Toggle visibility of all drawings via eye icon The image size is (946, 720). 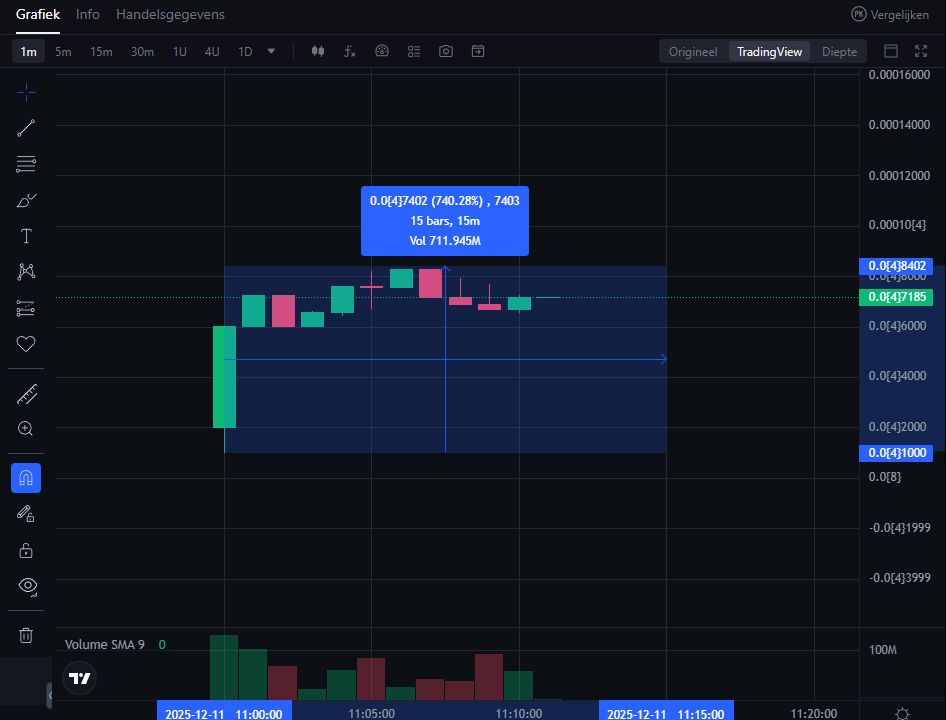(25, 588)
